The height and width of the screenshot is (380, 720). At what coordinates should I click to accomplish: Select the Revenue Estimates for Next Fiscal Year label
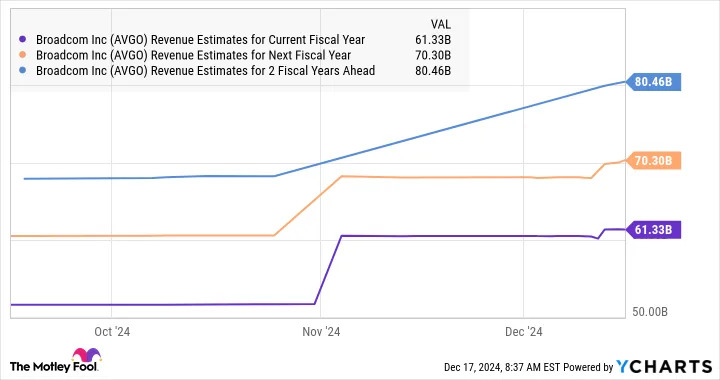(x=193, y=56)
